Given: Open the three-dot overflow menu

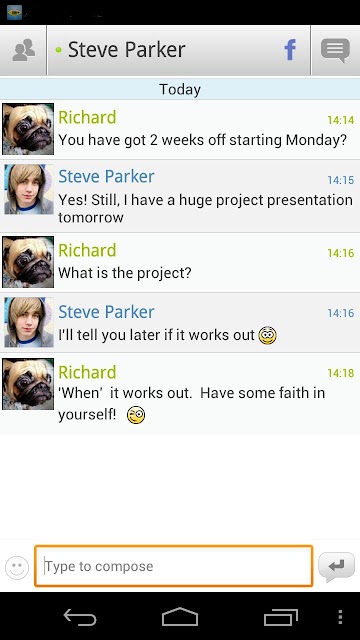Looking at the screenshot, I should click(340, 617).
